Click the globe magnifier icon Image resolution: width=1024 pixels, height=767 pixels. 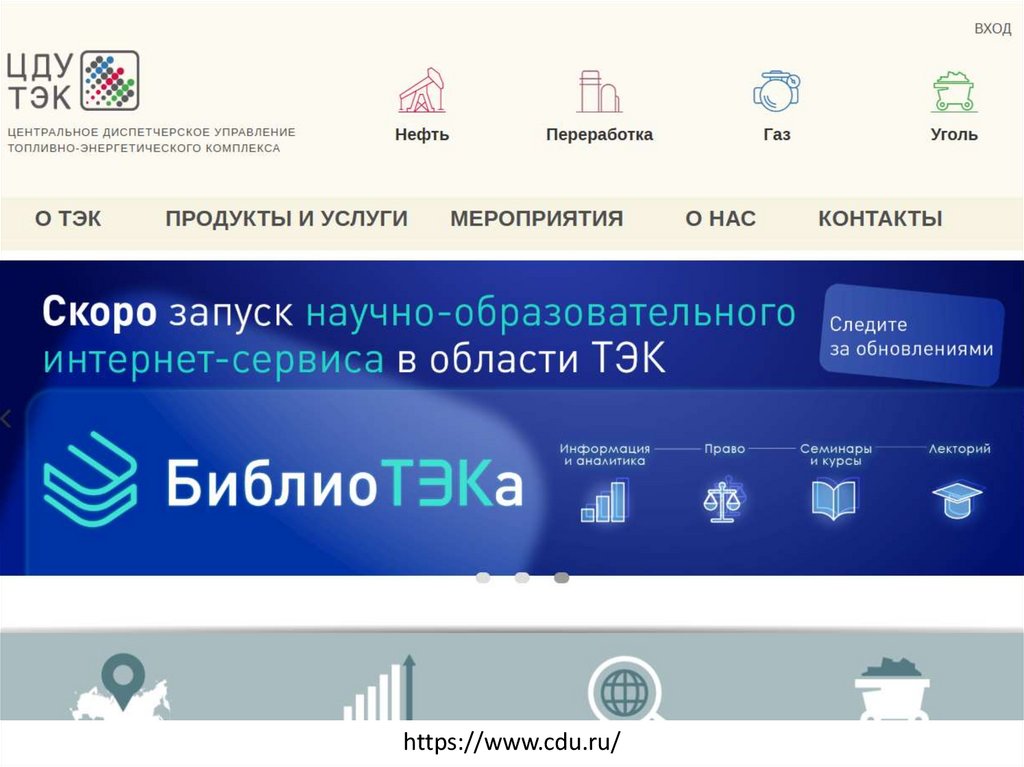[x=626, y=689]
